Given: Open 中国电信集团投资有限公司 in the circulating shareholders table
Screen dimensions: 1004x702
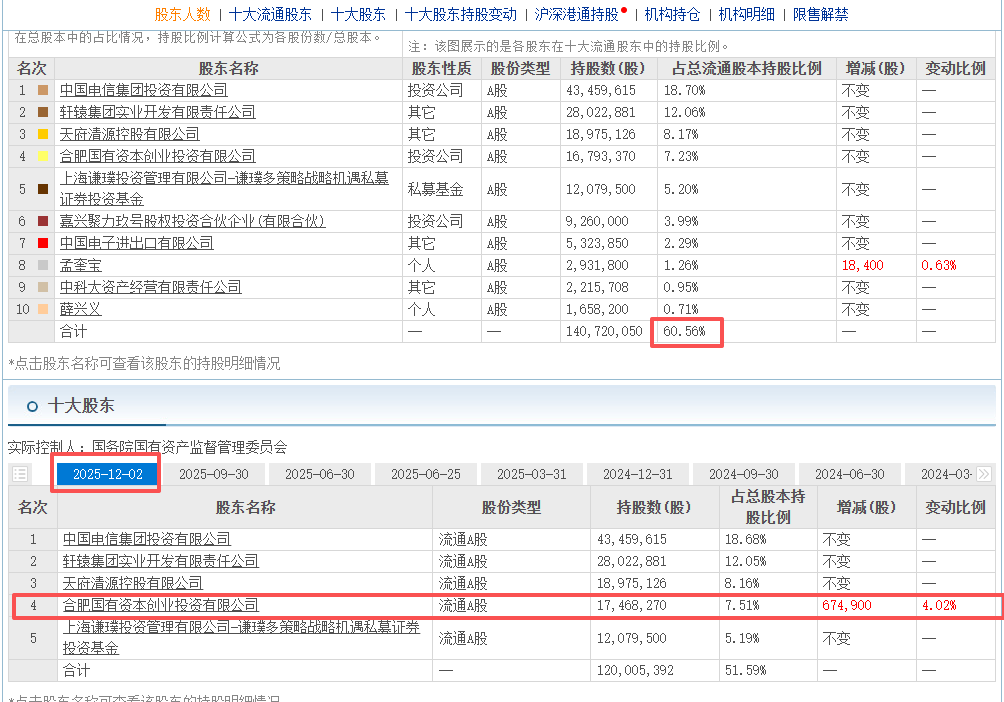Looking at the screenshot, I should click(x=143, y=90).
